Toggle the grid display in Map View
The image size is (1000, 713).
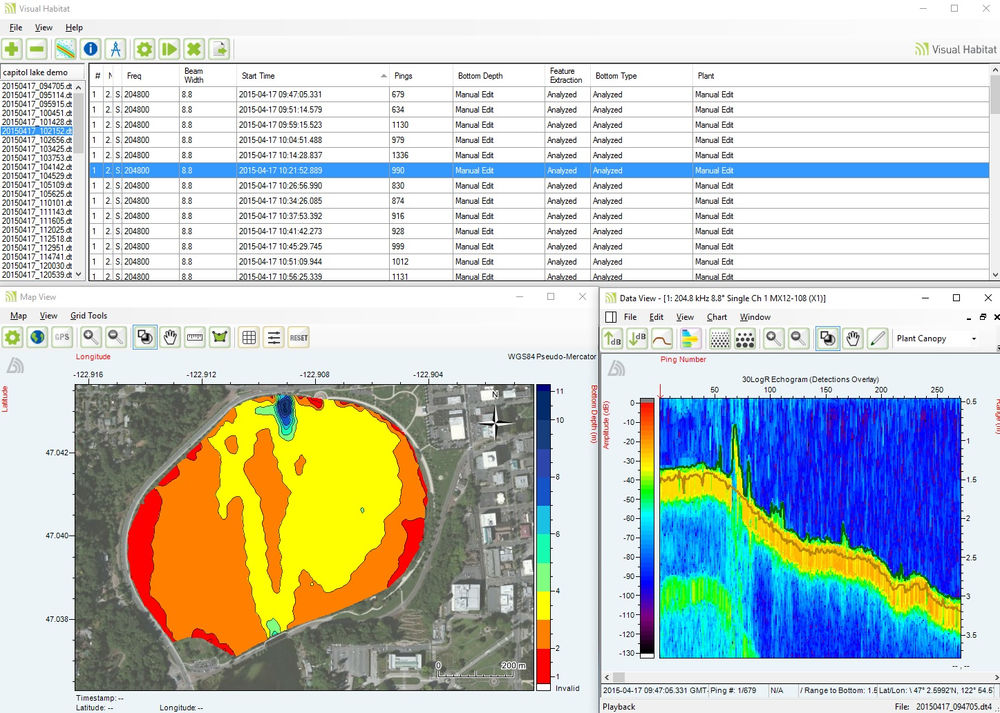[248, 339]
